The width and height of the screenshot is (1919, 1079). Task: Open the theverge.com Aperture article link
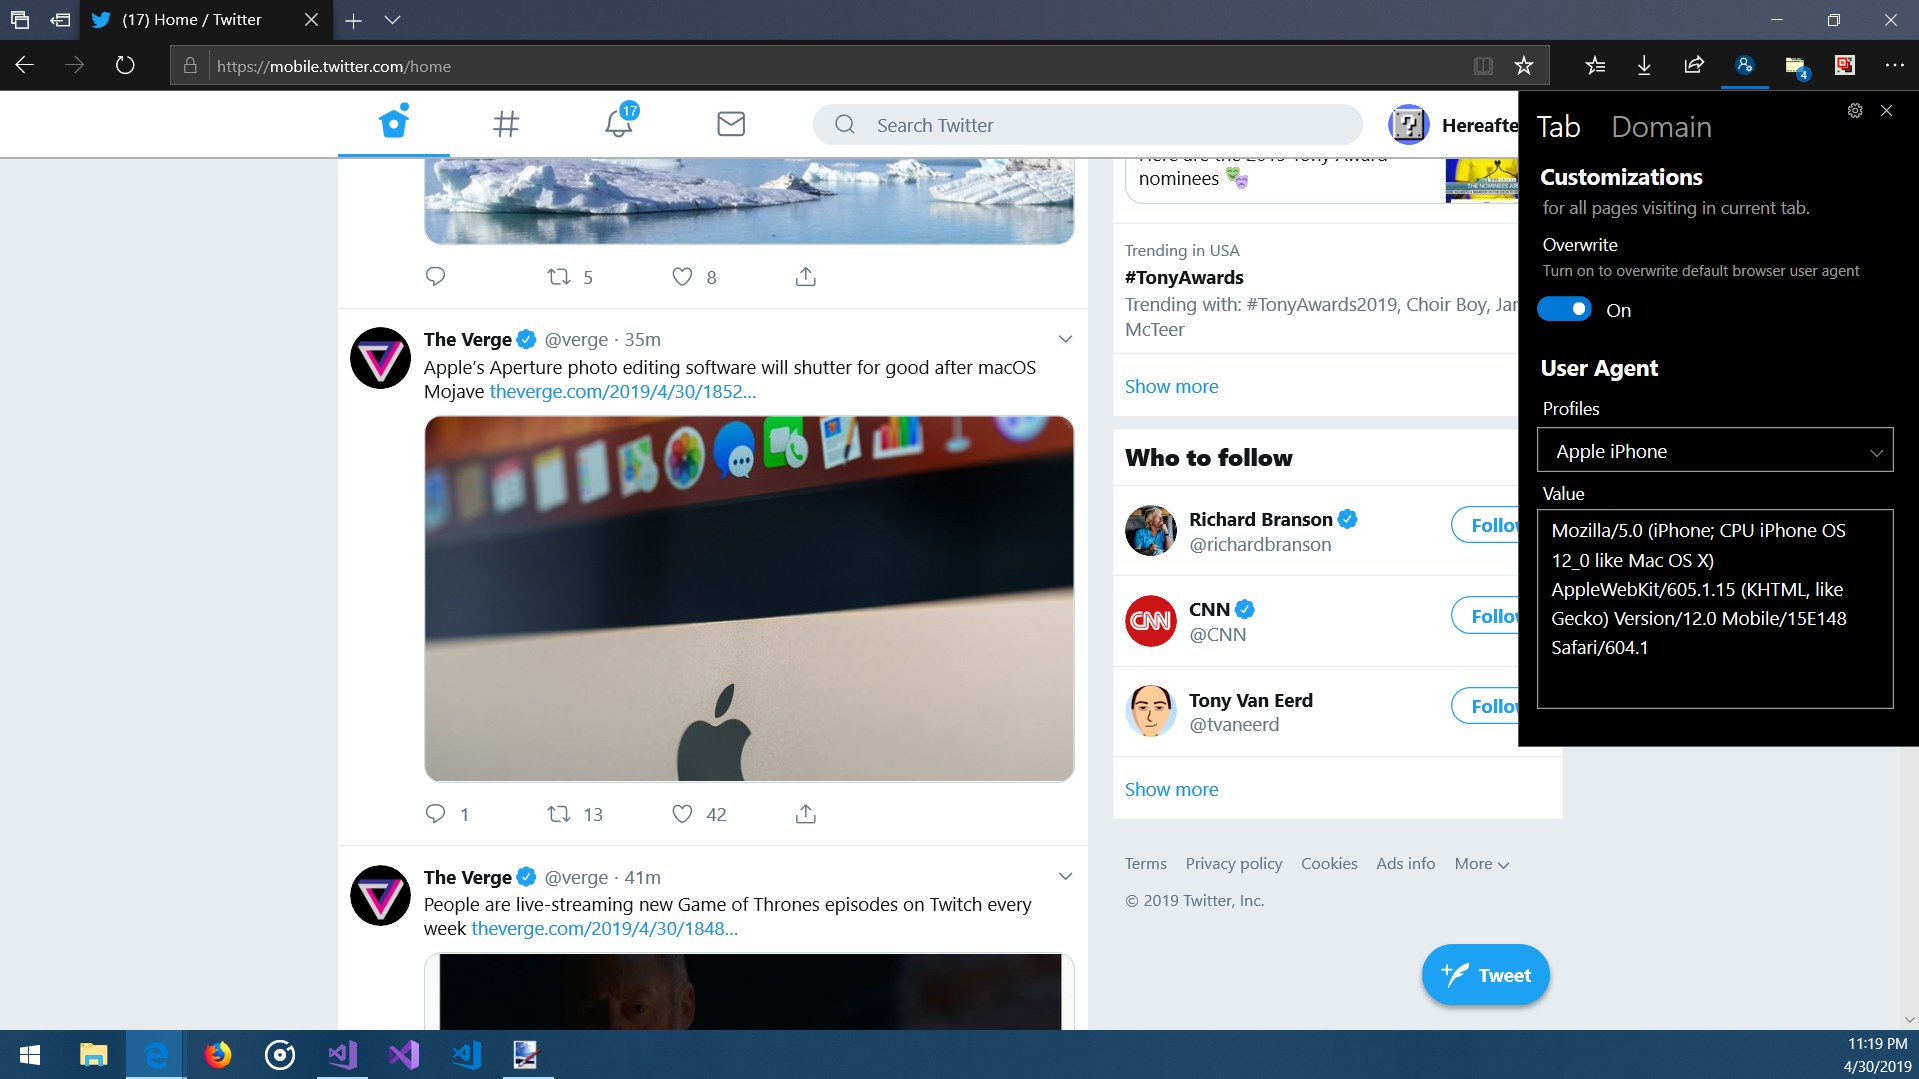(622, 392)
